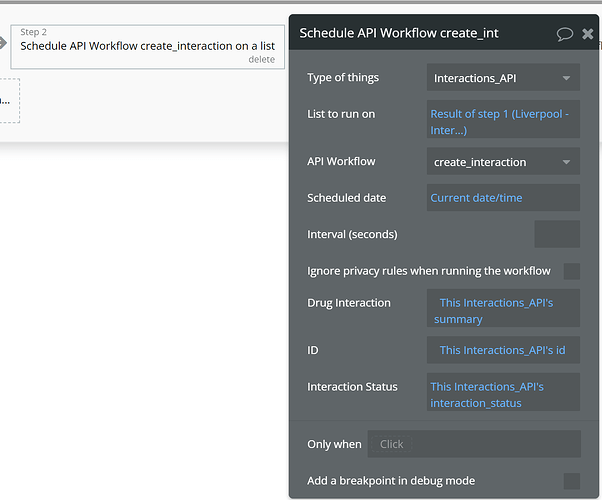The width and height of the screenshot is (602, 500).
Task: Edit the Drug Interaction summary expression
Action: click(502, 310)
